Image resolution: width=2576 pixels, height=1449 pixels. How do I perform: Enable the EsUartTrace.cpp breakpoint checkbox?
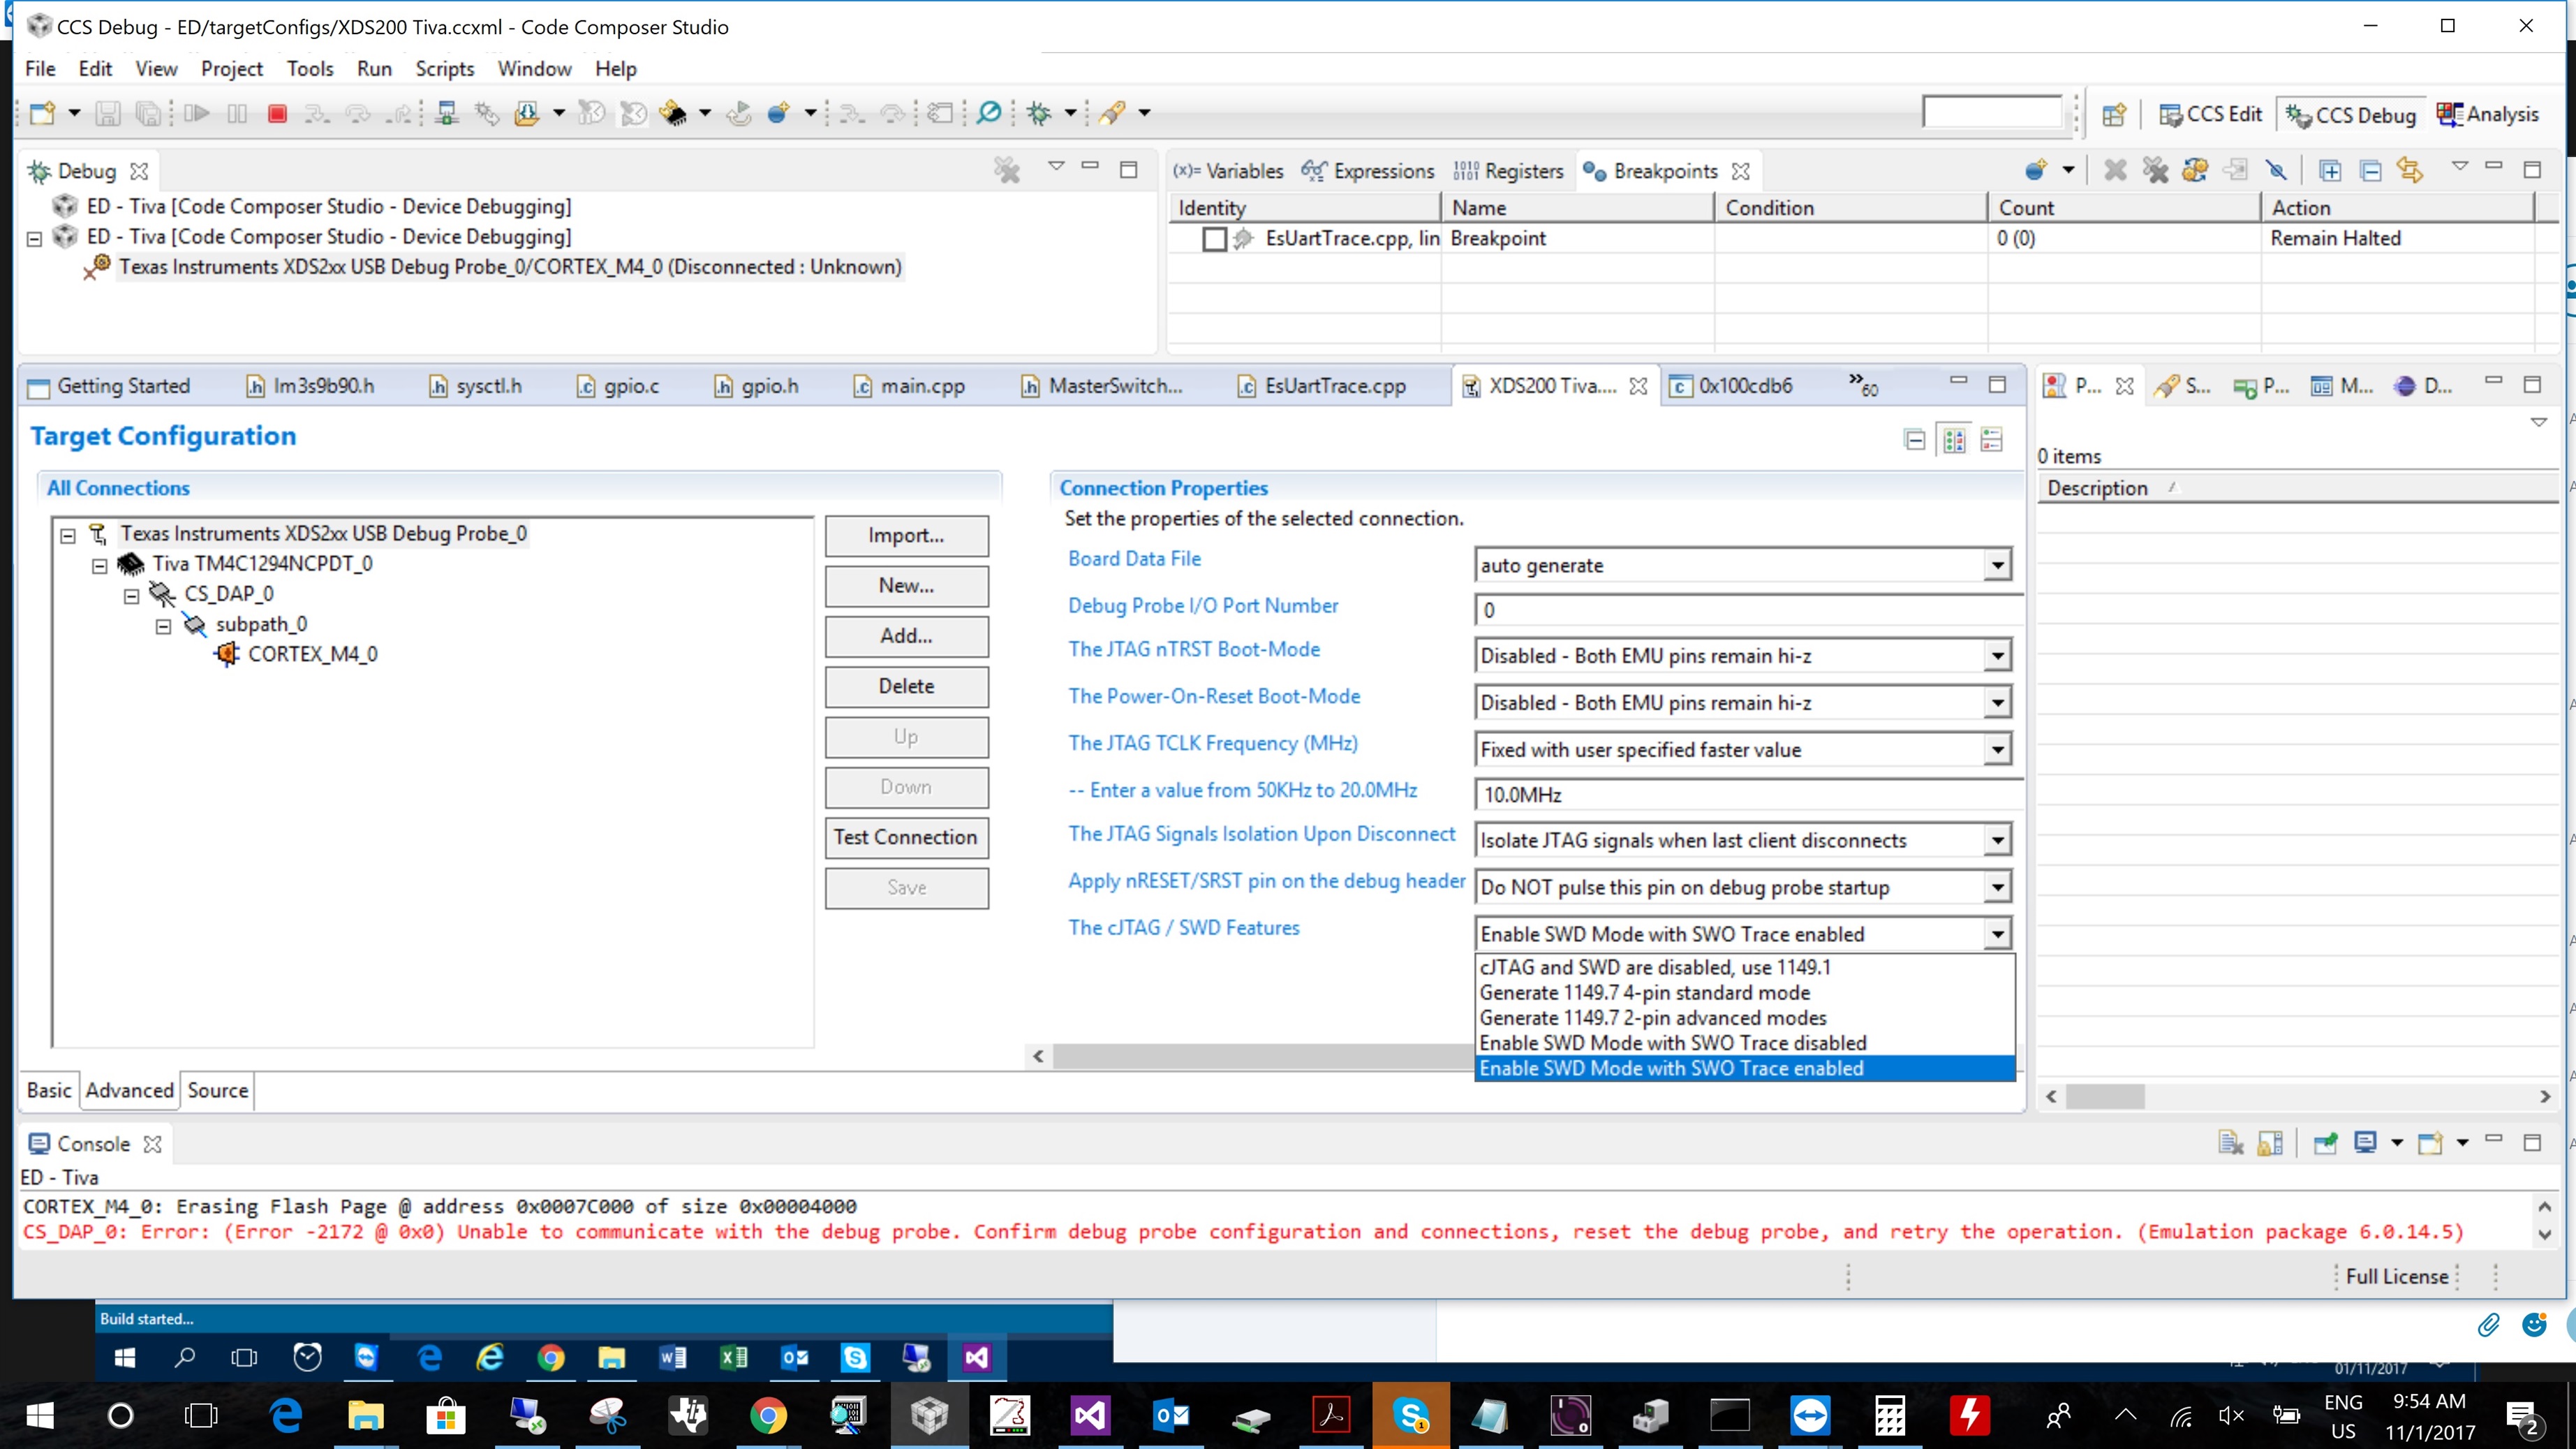[x=1214, y=239]
